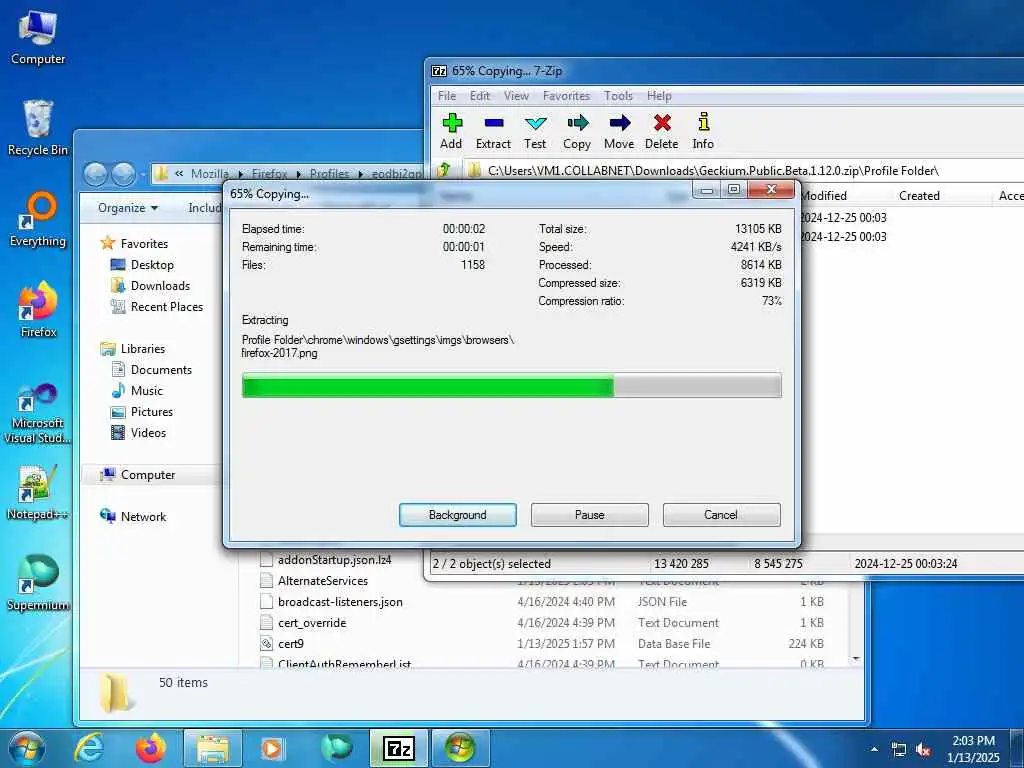Select Downloads in Explorer navigation pane

(x=160, y=285)
